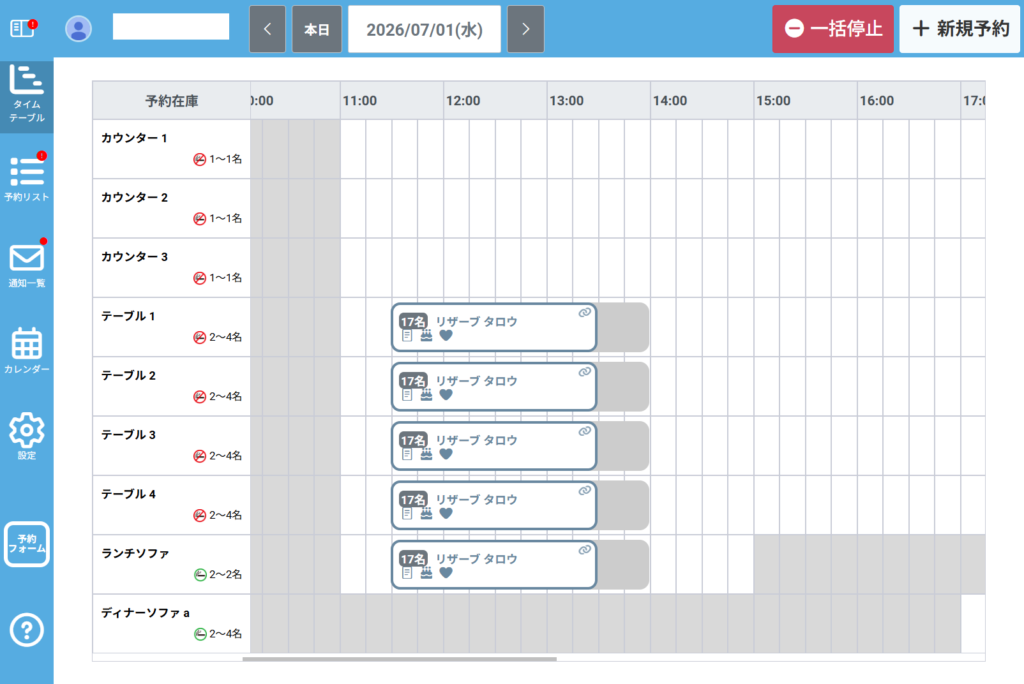Open the カレンダー sidebar icon
Screen dimensions: 1024x684
(x=27, y=350)
